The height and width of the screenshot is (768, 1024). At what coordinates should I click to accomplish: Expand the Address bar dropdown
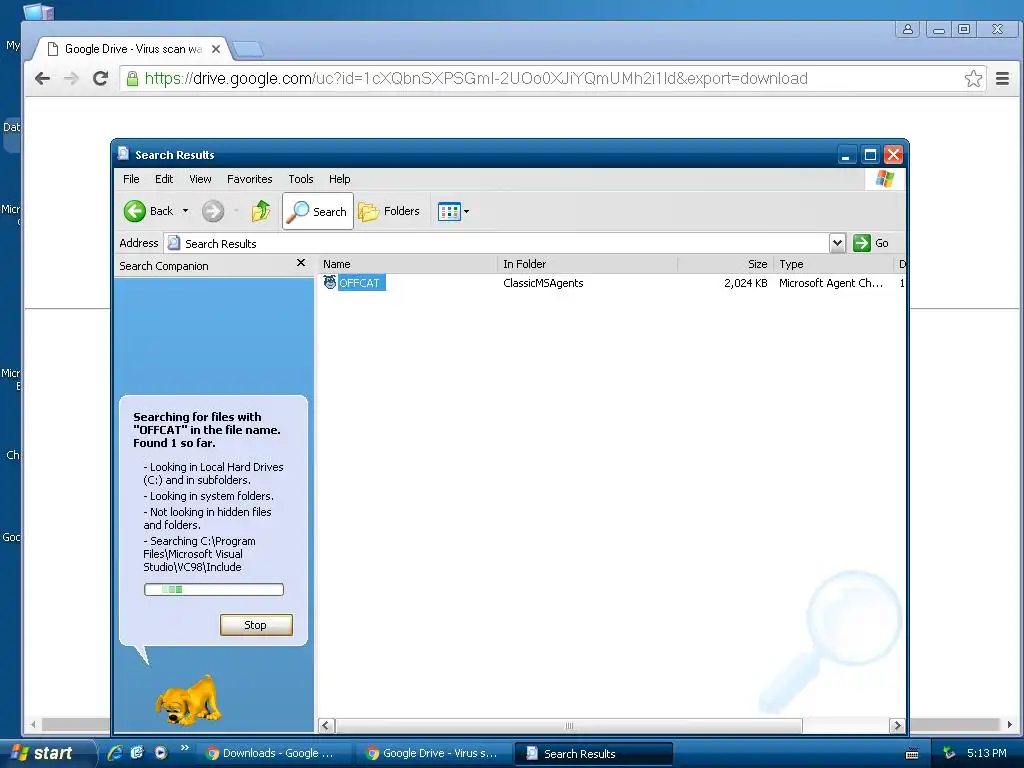(x=837, y=243)
